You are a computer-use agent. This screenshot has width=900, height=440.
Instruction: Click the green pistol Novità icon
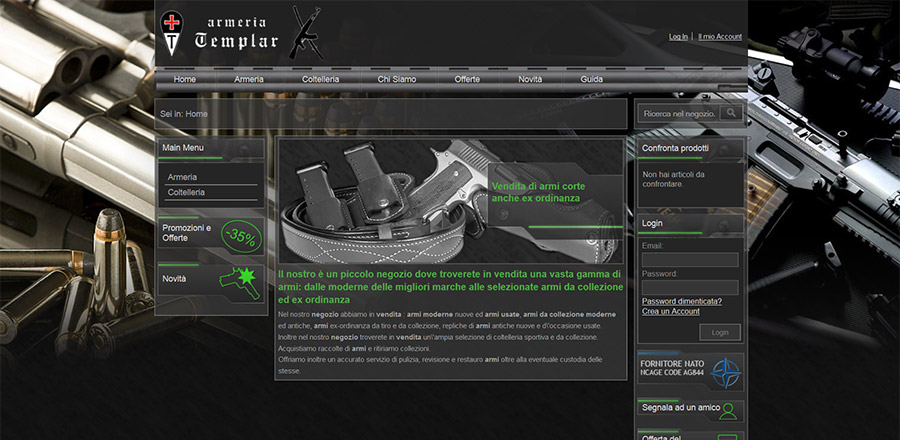(x=240, y=281)
